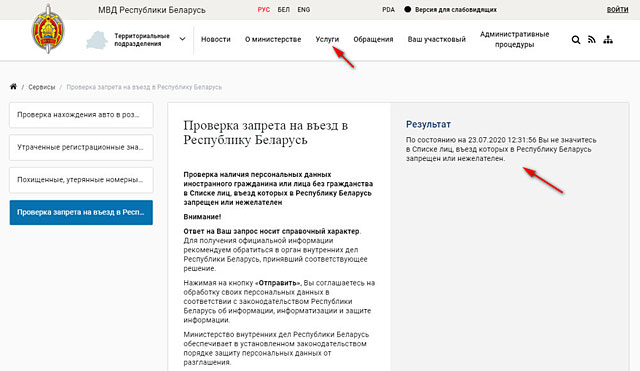Click the result text dated 23.07.2020
The image size is (640, 371).
(501, 149)
